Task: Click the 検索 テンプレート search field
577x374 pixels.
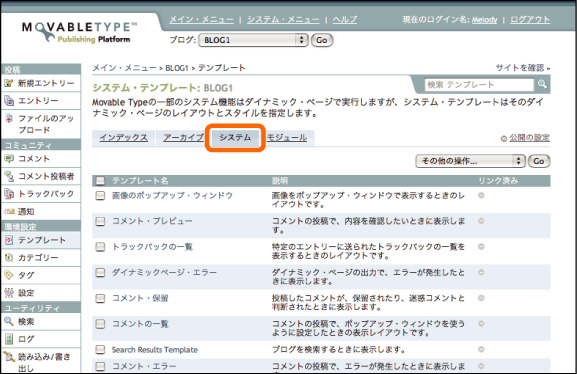Action: (x=479, y=85)
